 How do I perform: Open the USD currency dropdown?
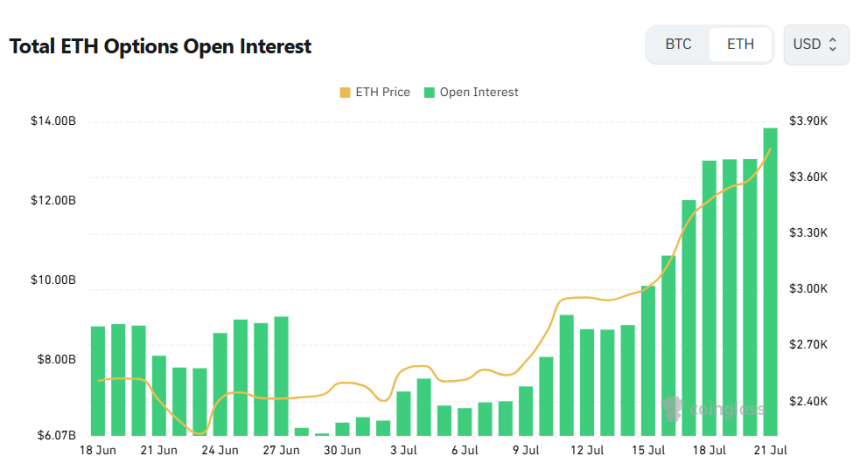816,44
